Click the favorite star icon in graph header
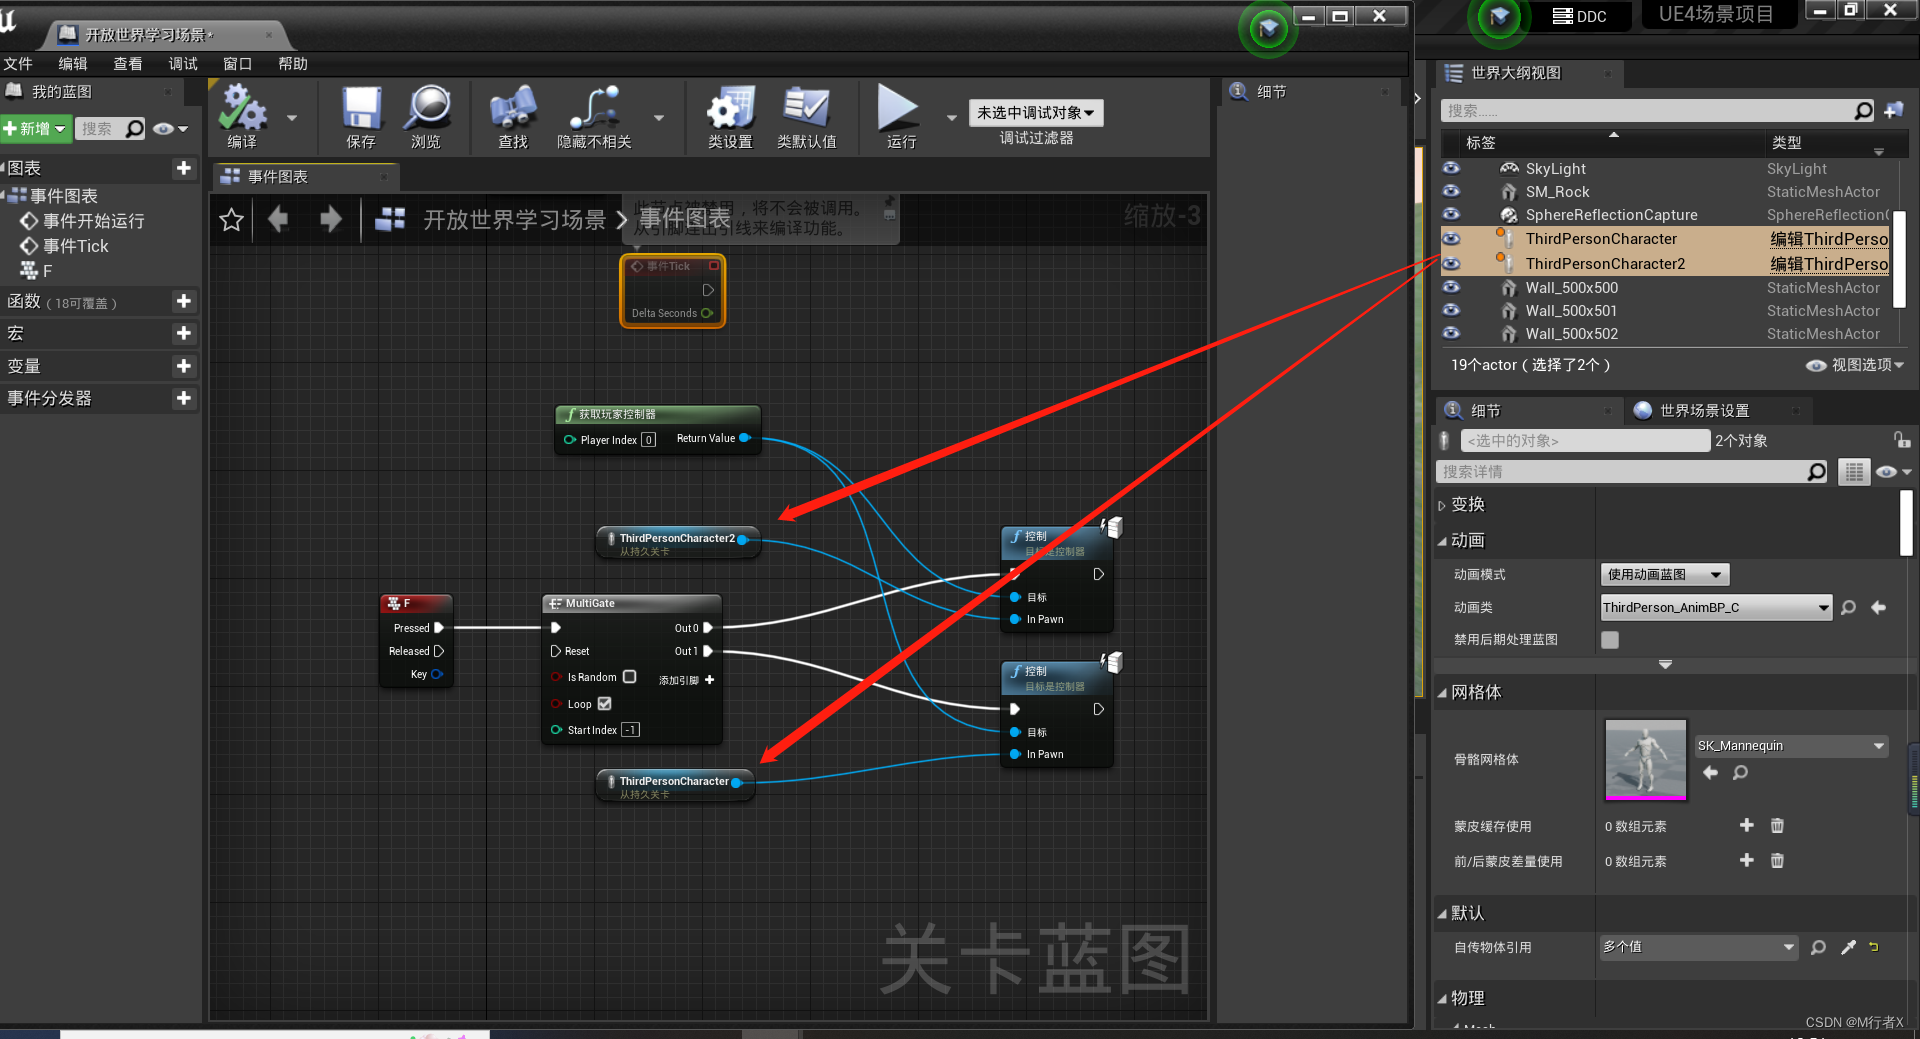This screenshot has width=1920, height=1039. (x=231, y=219)
